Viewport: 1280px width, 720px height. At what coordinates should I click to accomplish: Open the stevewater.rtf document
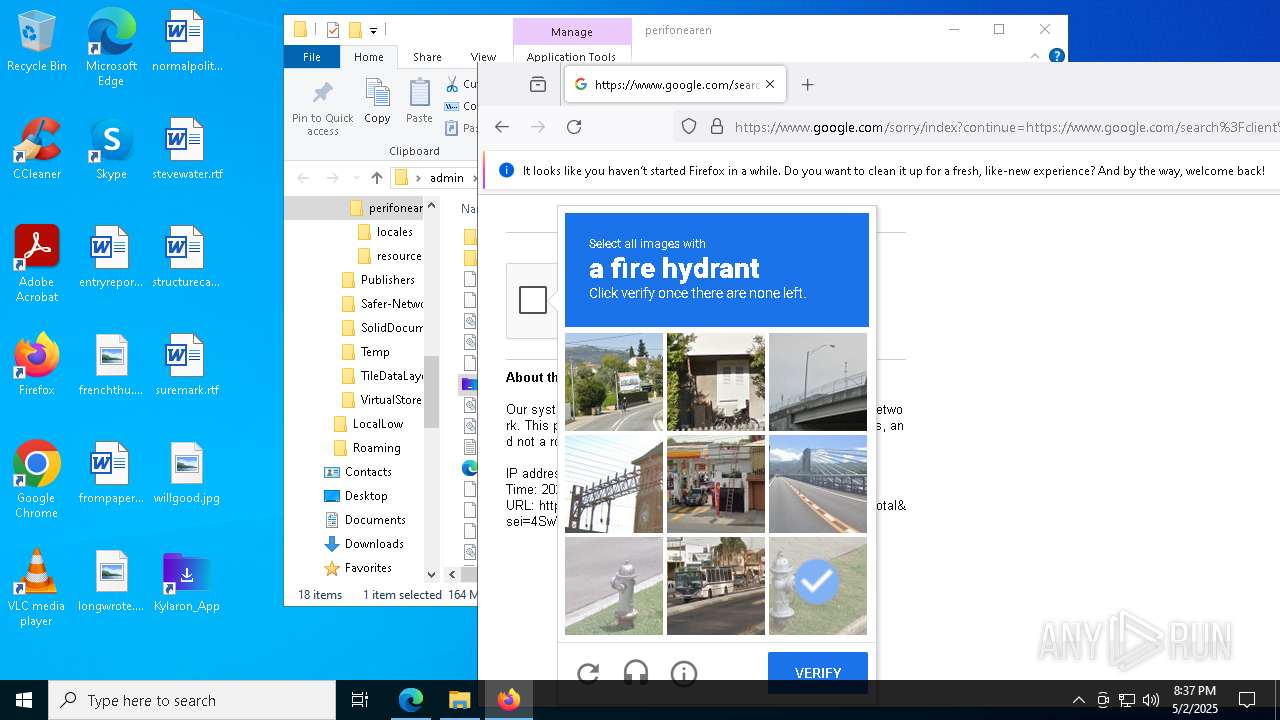point(186,149)
